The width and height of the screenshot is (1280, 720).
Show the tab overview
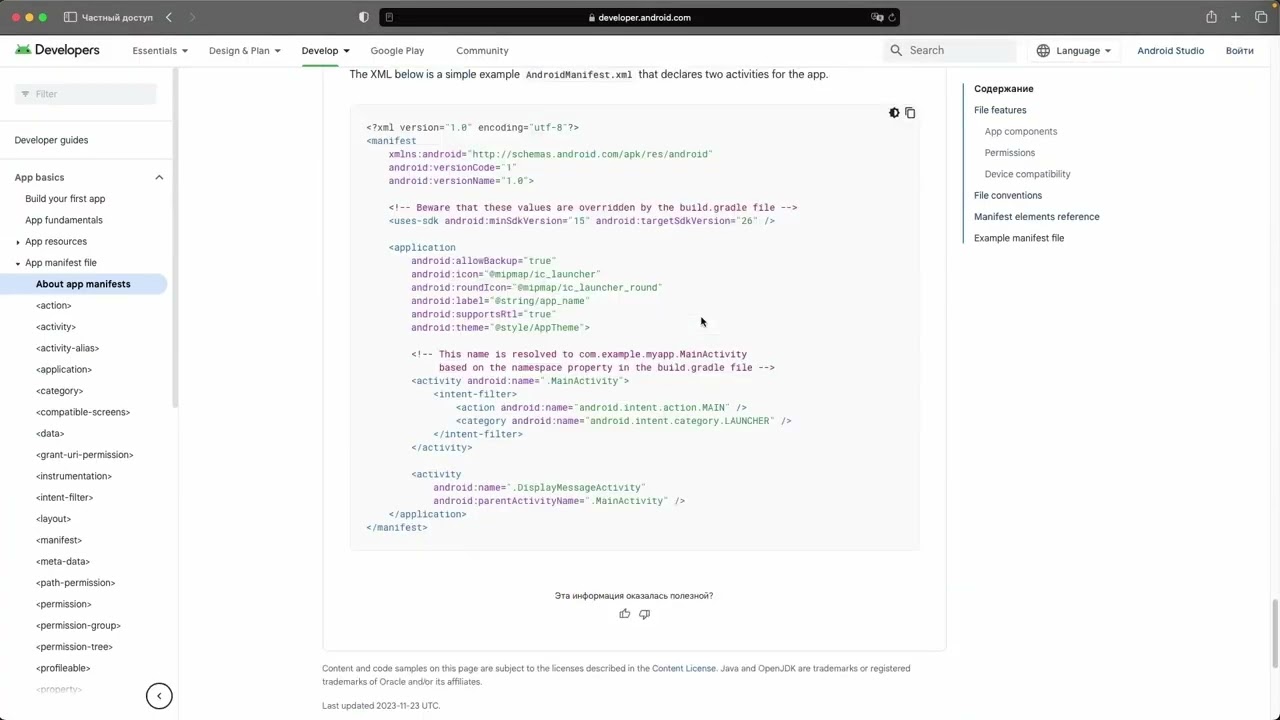coord(1261,17)
